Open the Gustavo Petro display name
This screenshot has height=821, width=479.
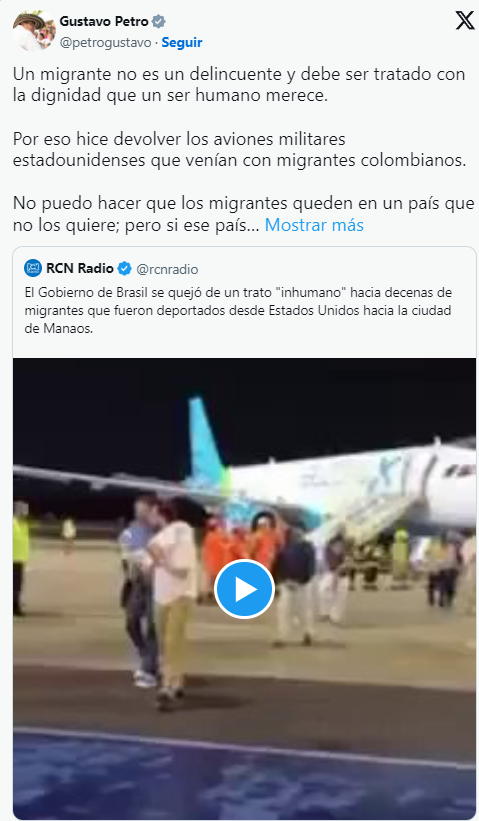click(x=104, y=21)
